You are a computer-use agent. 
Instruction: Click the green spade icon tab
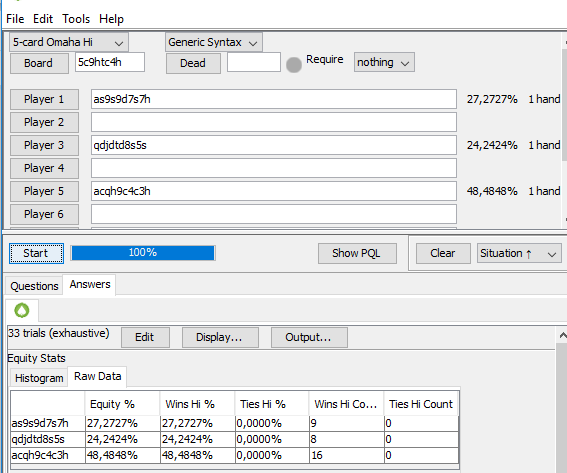pos(22,310)
